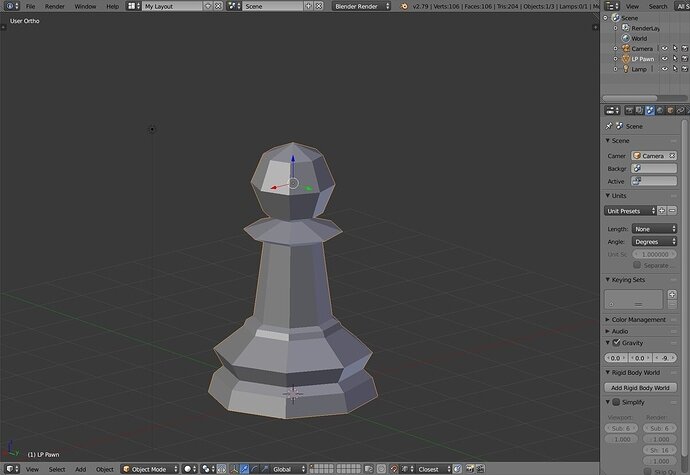This screenshot has height=475, width=690.
Task: Open the Help menu
Action: [112, 6]
